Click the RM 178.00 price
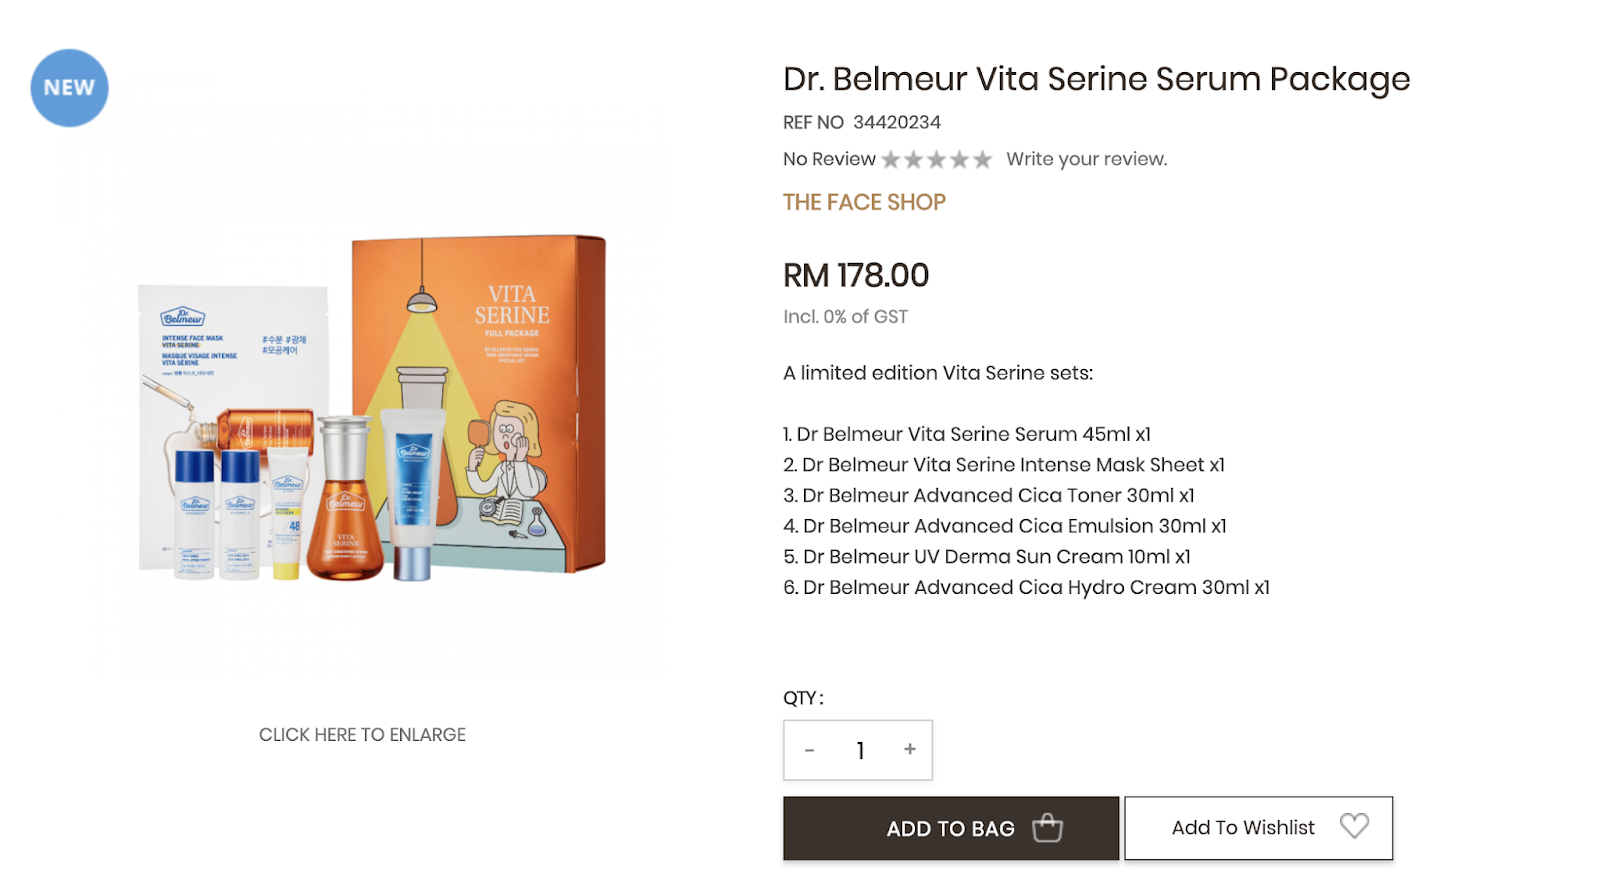1600x888 pixels. coord(856,275)
